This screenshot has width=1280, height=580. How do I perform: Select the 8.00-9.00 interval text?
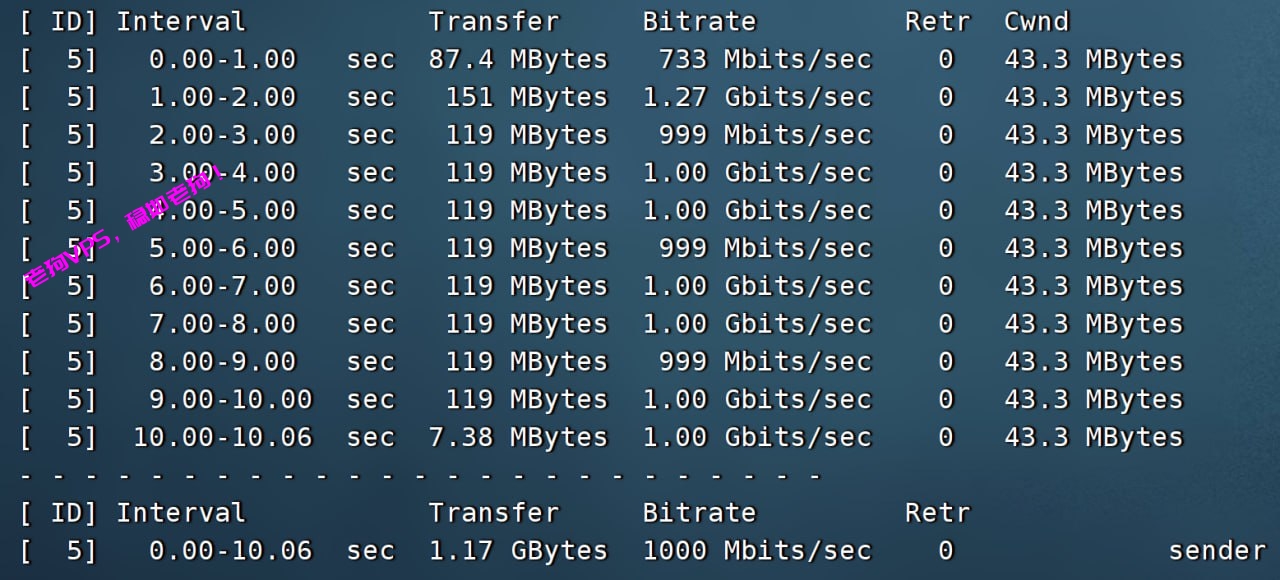tap(222, 362)
